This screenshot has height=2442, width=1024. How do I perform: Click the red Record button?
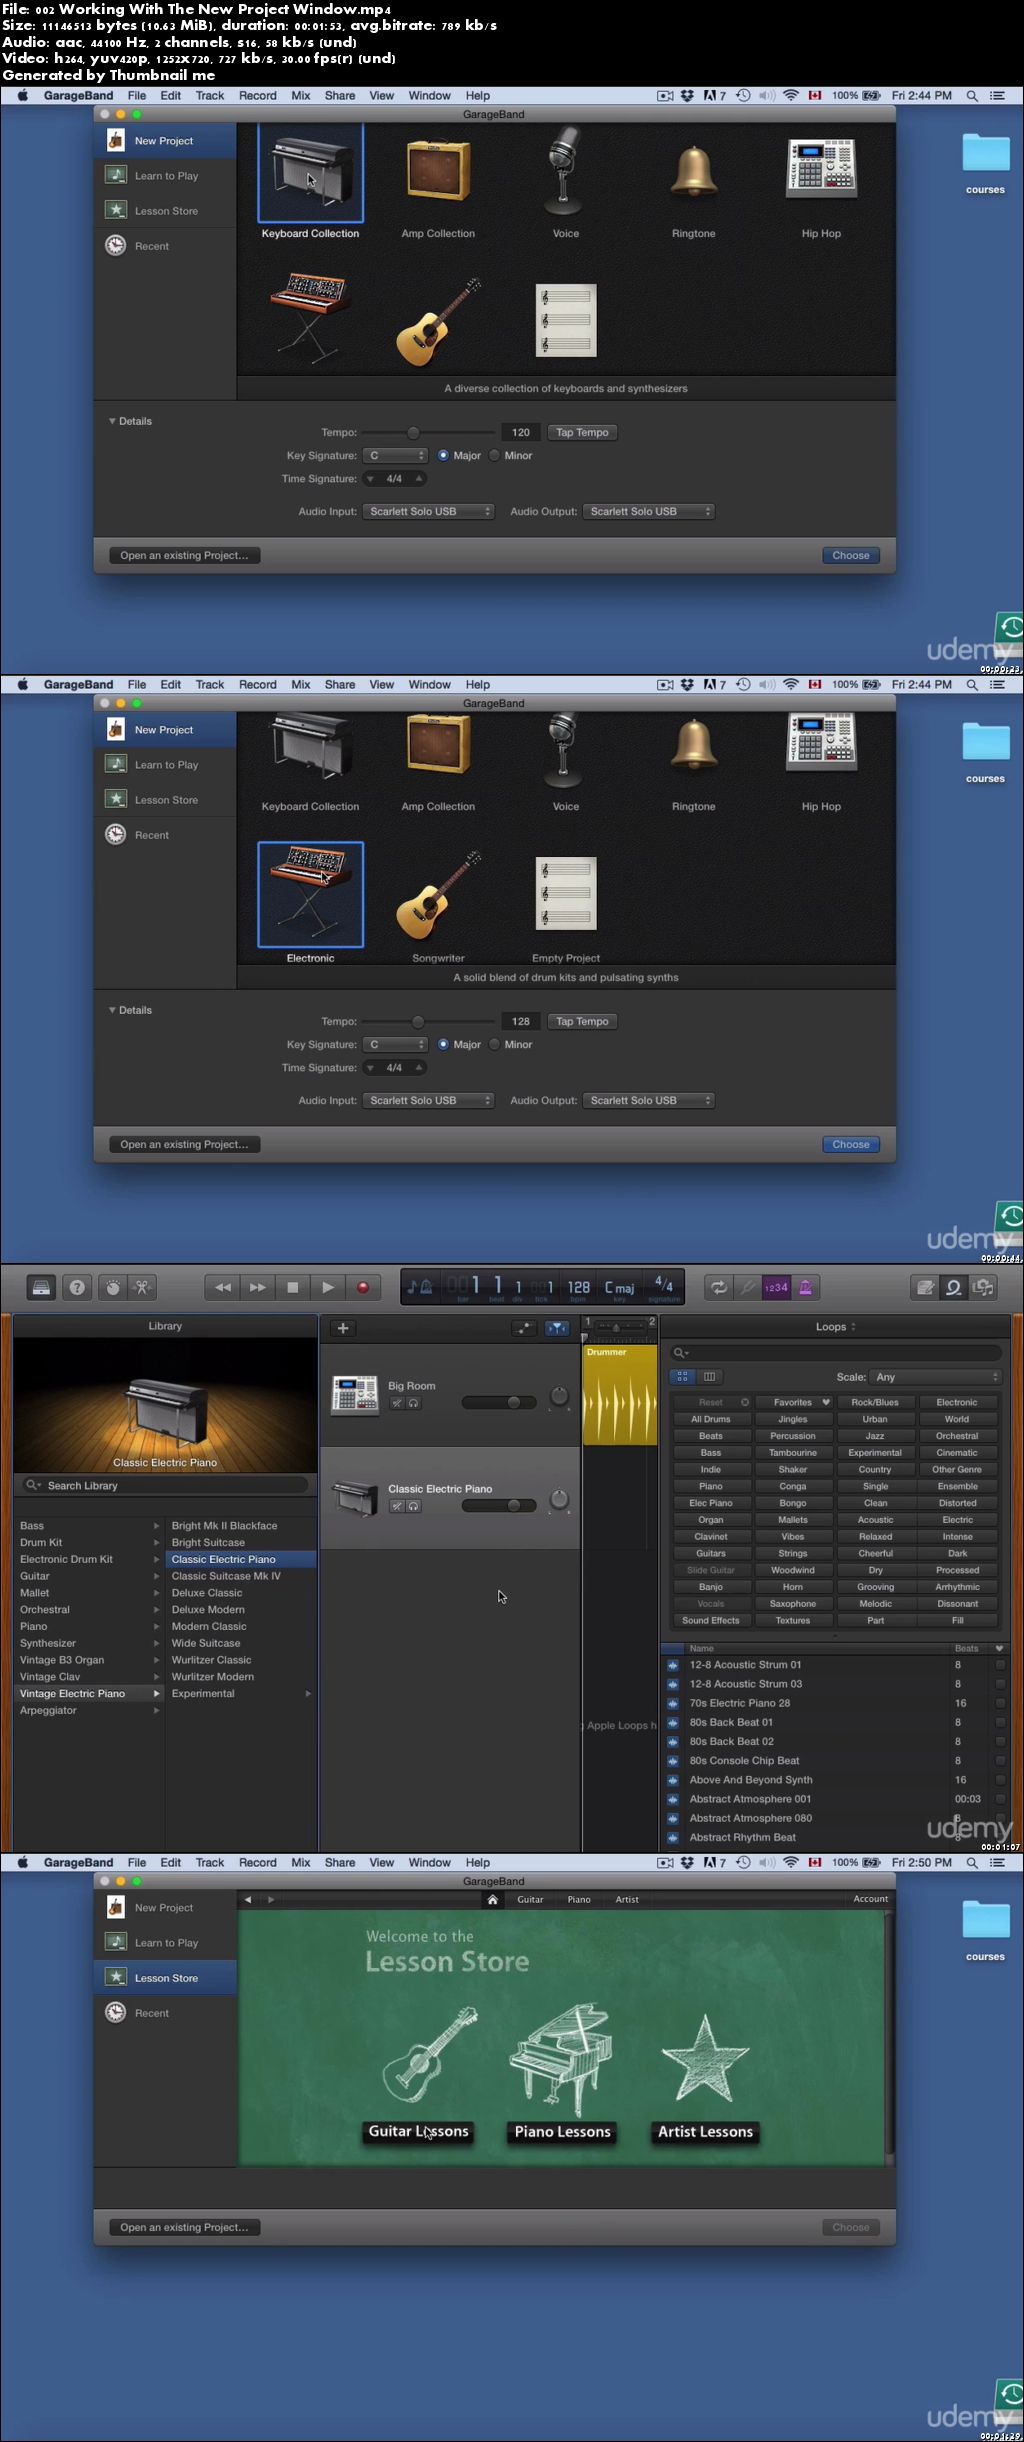tap(363, 1287)
